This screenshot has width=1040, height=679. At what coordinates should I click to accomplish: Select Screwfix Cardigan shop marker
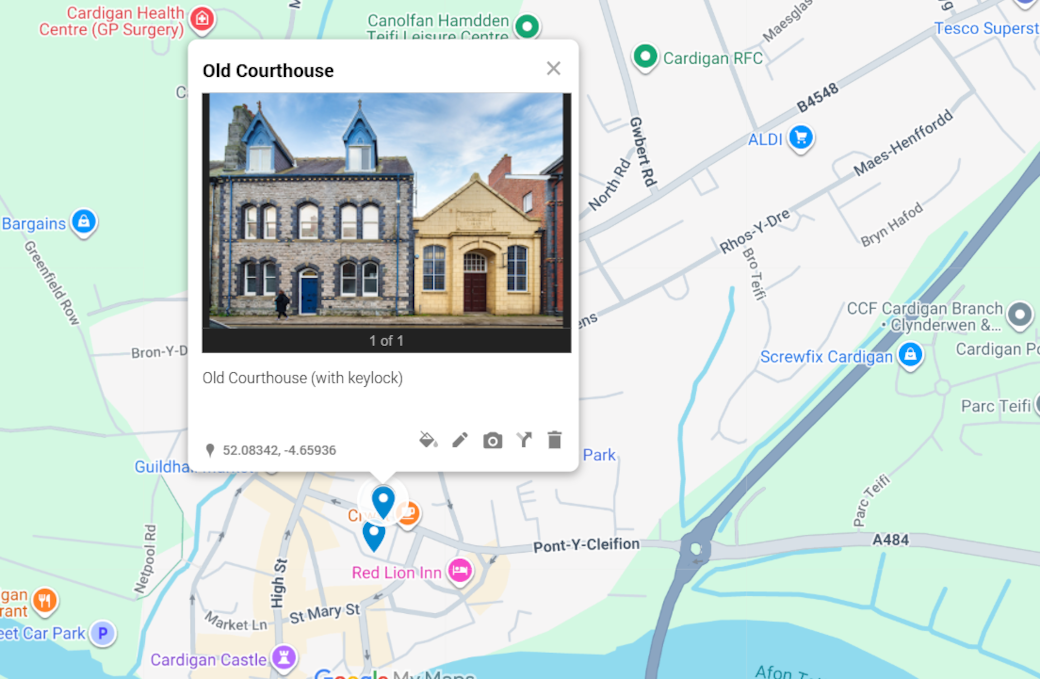pos(909,355)
